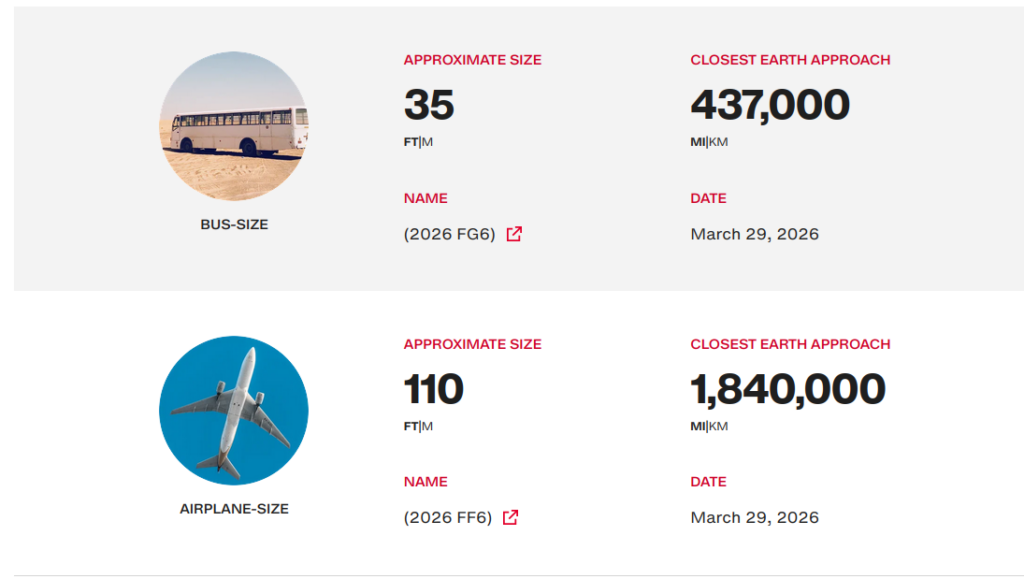Image resolution: width=1024 pixels, height=579 pixels.
Task: Click the March 29, 2026 date for 2026 FG6
Action: pyautogui.click(x=754, y=234)
